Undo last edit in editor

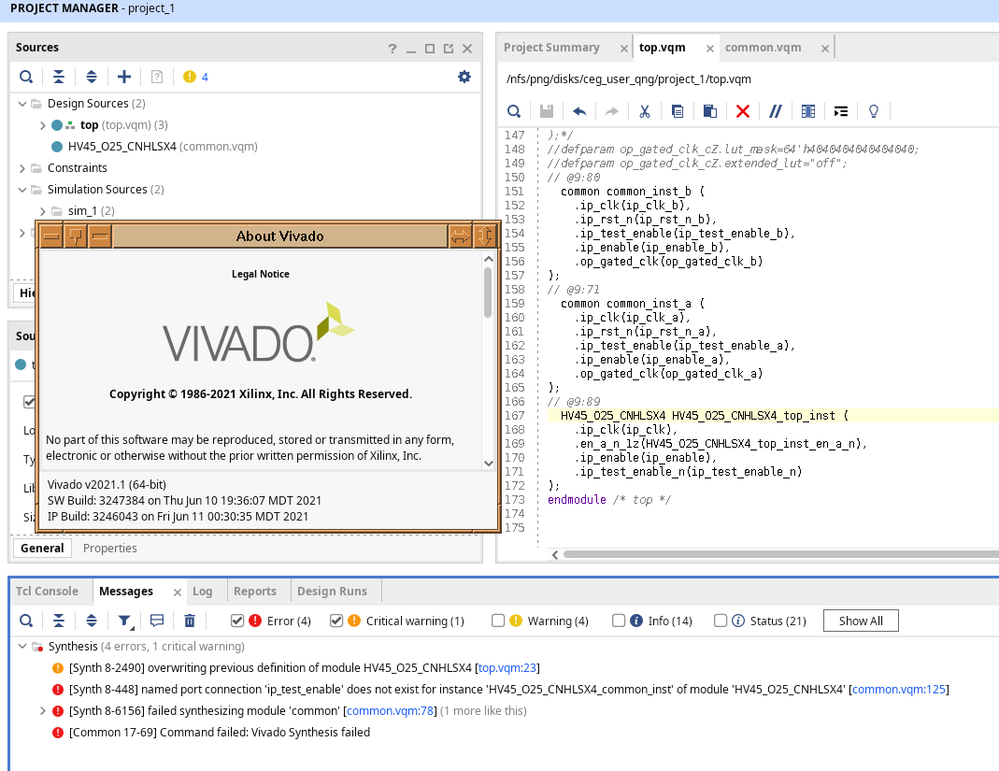point(579,112)
